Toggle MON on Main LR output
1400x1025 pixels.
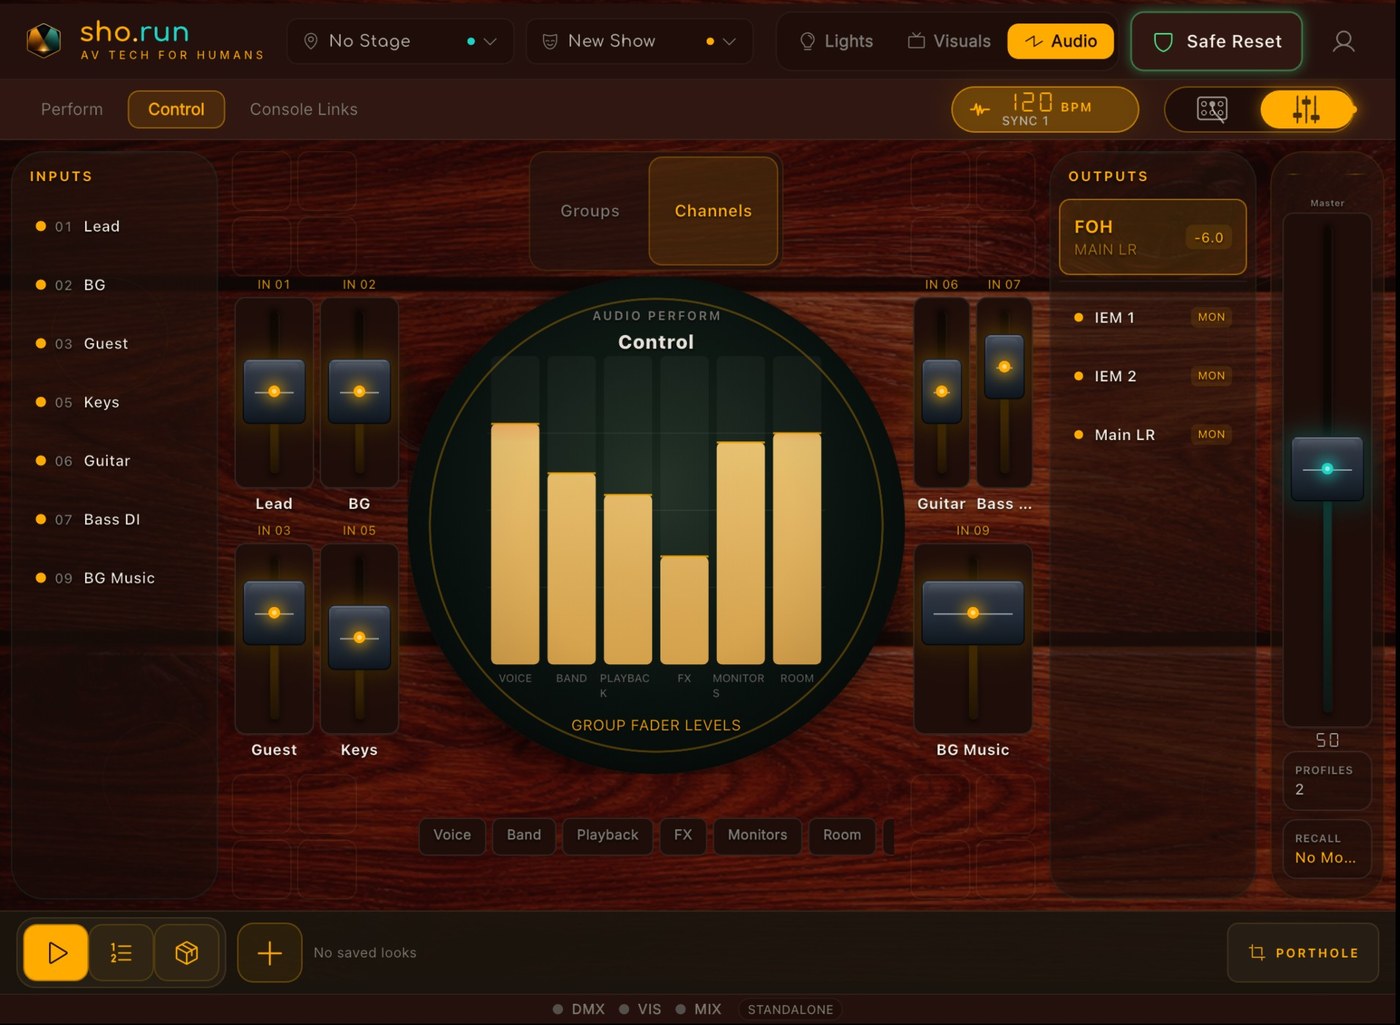coord(1211,434)
